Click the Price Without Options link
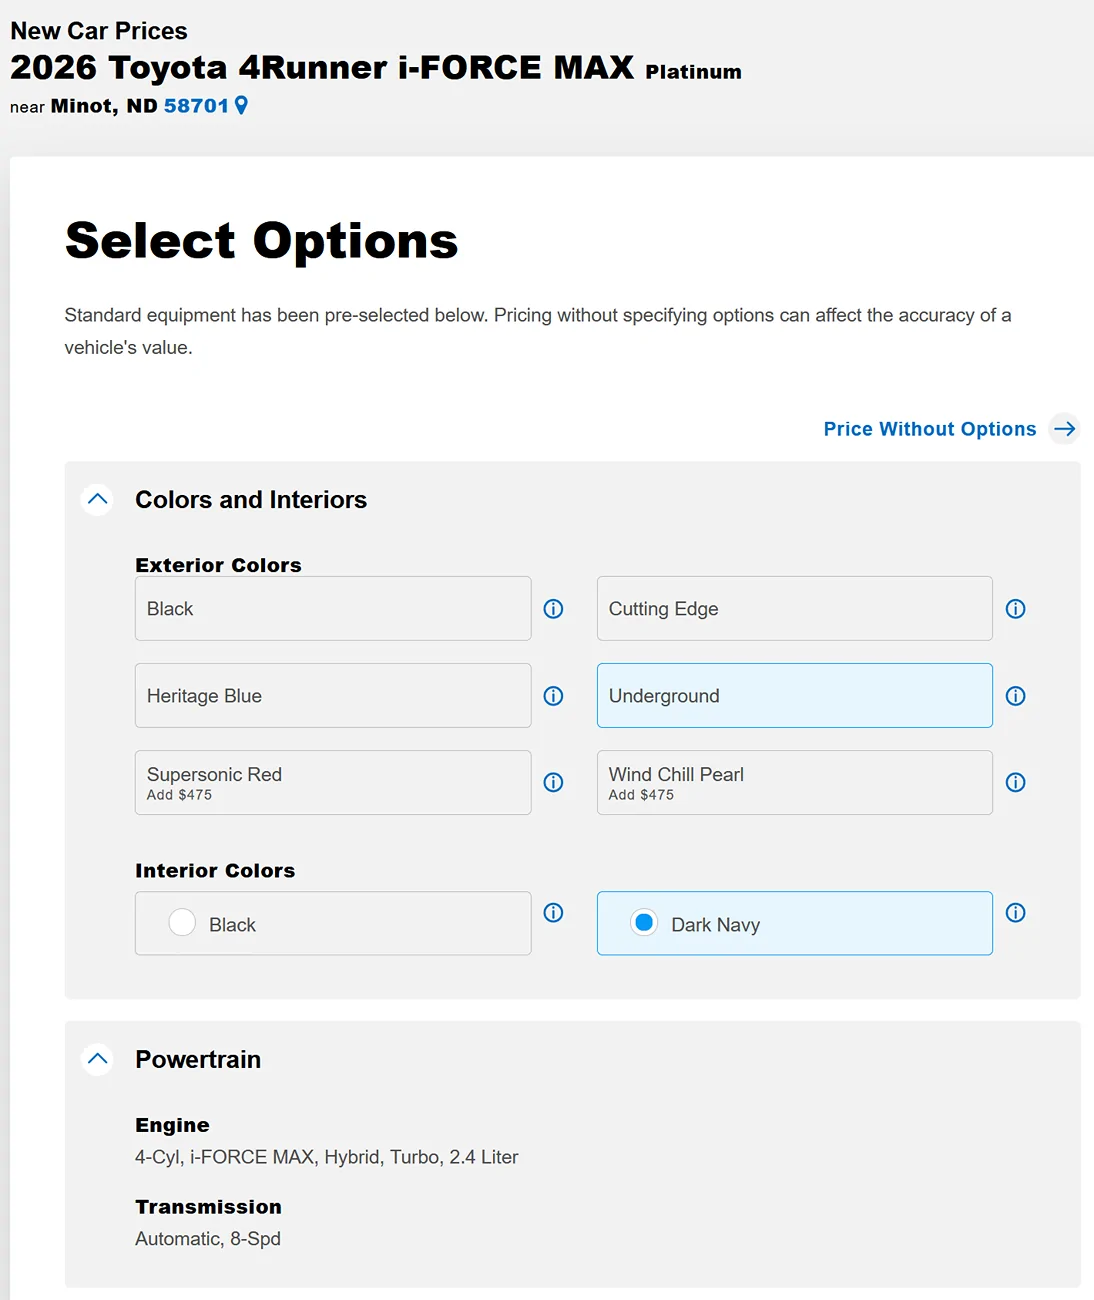 tap(930, 429)
